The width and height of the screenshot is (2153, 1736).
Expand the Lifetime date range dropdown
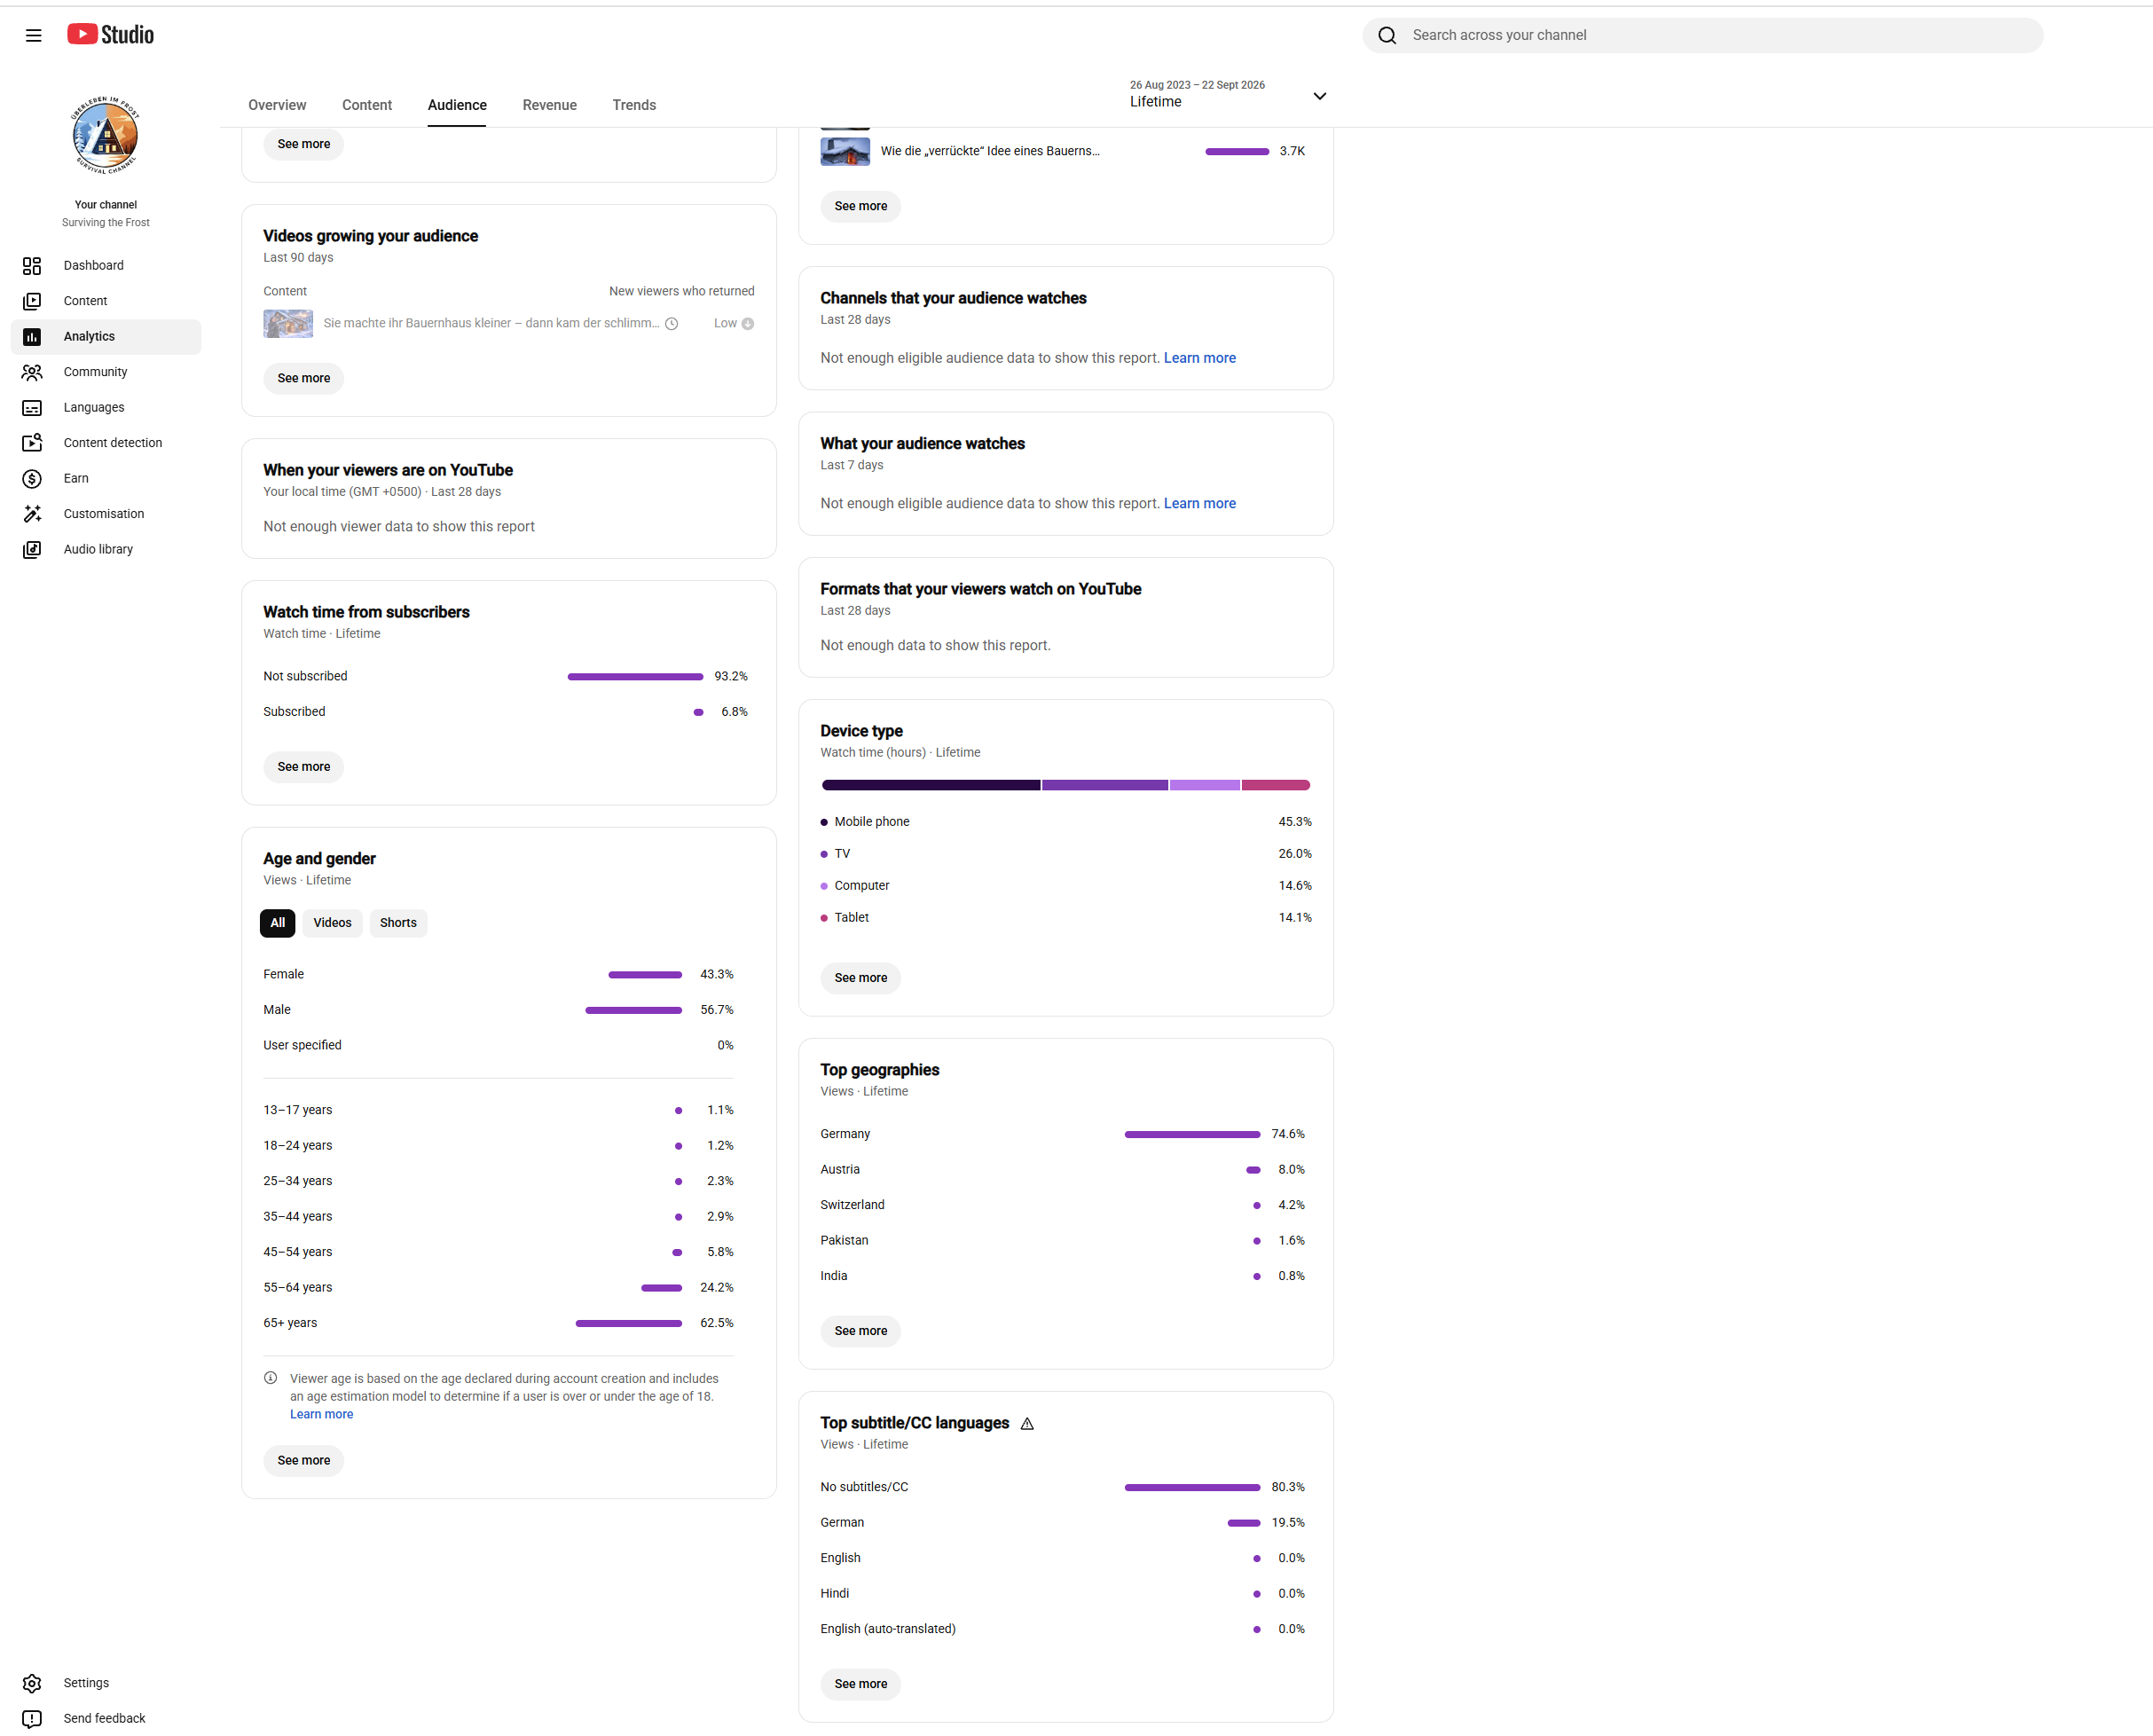1228,95
